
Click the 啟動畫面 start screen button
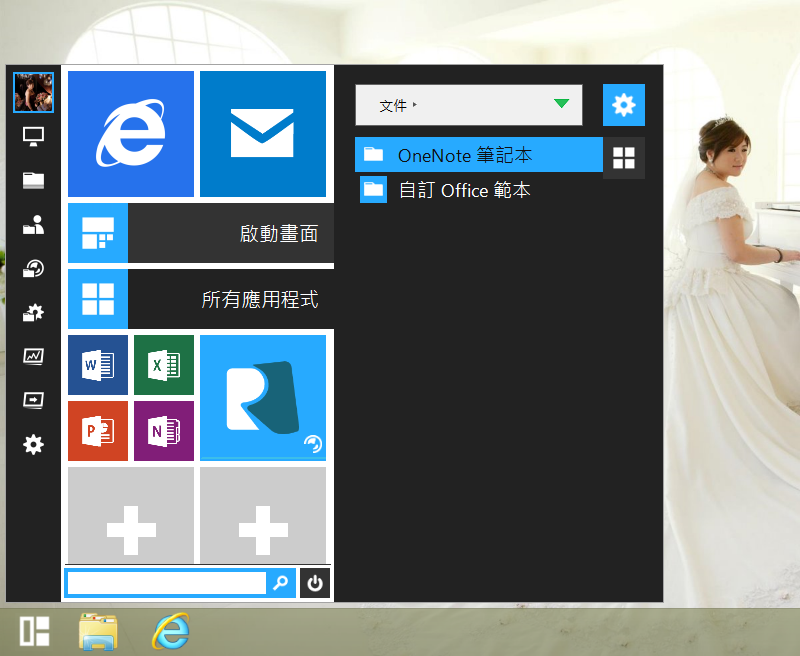pos(201,233)
